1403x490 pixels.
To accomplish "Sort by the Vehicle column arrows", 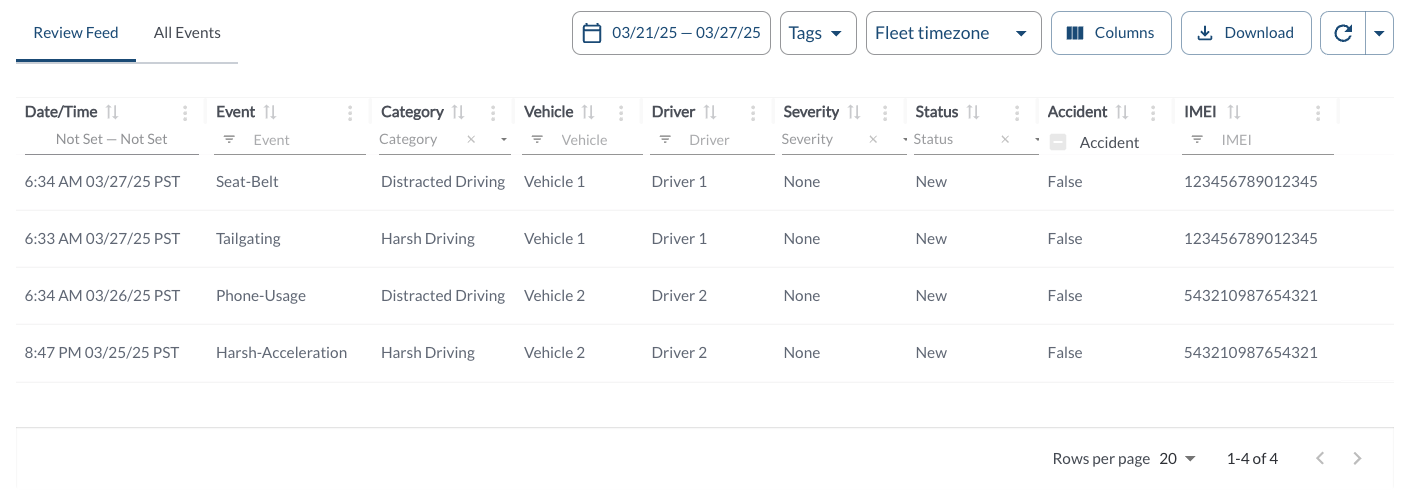I will (588, 112).
